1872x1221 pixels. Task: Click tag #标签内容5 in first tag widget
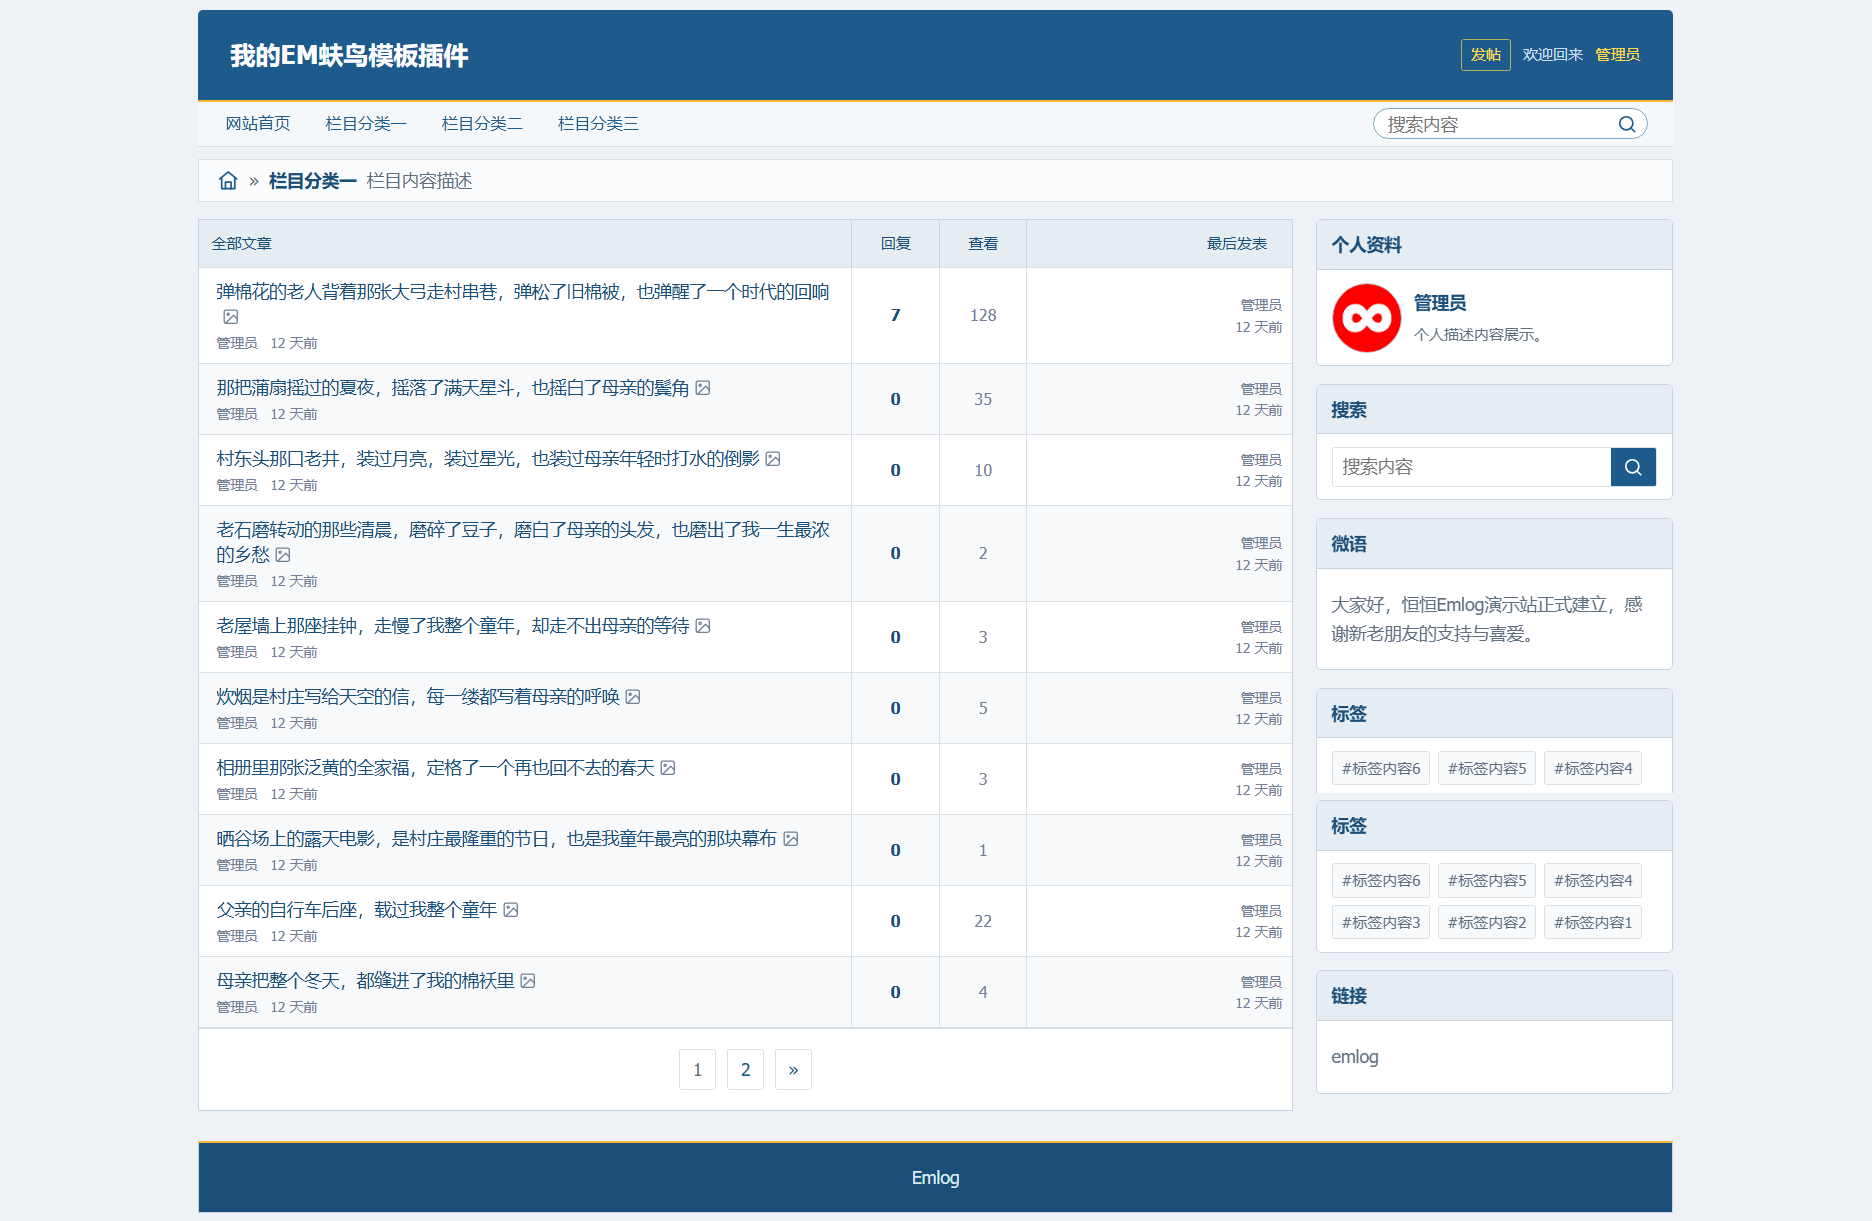click(x=1487, y=769)
